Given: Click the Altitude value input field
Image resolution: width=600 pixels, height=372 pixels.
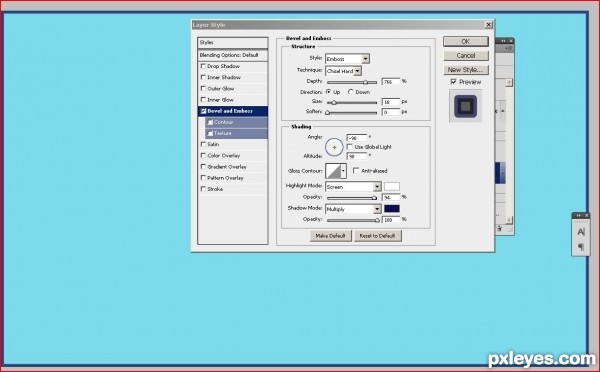Looking at the screenshot, I should pos(357,156).
